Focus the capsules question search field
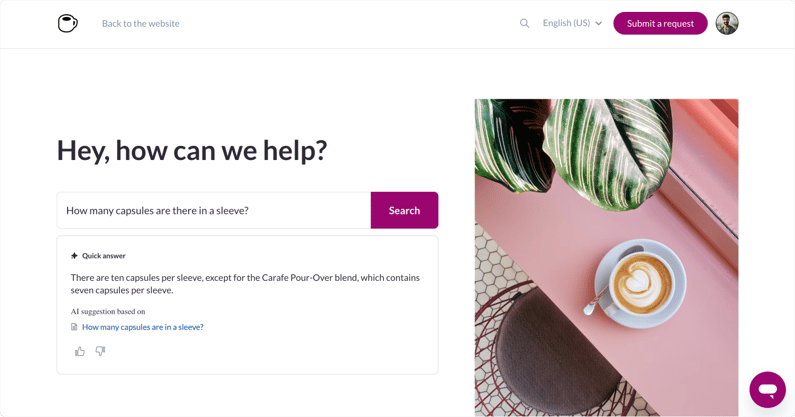 [214, 210]
